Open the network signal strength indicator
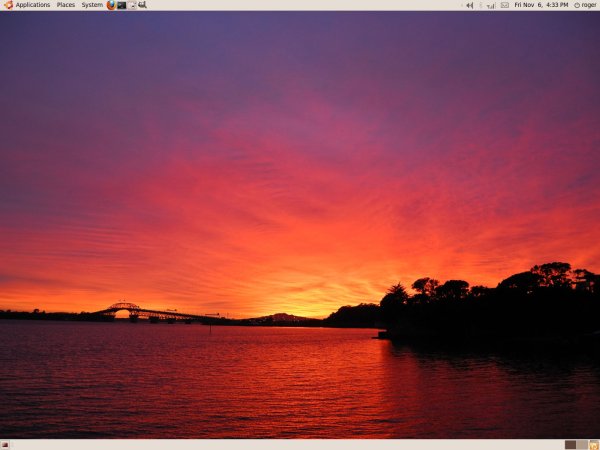The height and width of the screenshot is (450, 600). click(x=491, y=5)
